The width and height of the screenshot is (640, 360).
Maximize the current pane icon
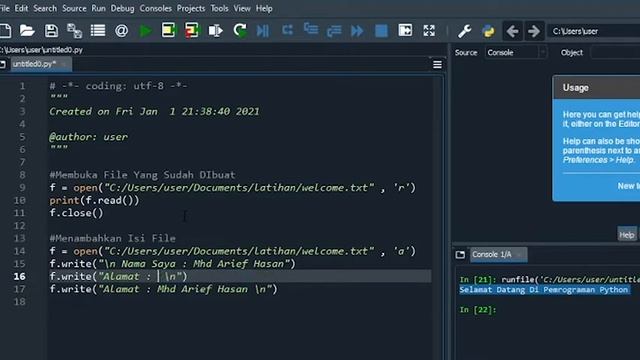tap(405, 31)
